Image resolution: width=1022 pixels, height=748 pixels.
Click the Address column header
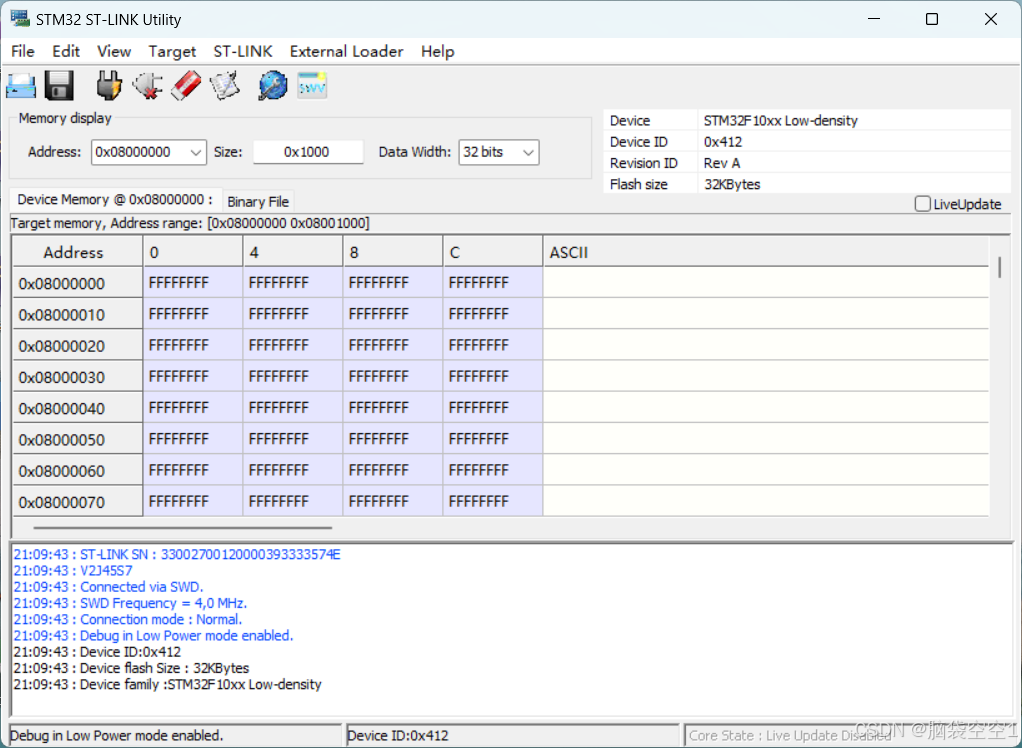tap(78, 252)
